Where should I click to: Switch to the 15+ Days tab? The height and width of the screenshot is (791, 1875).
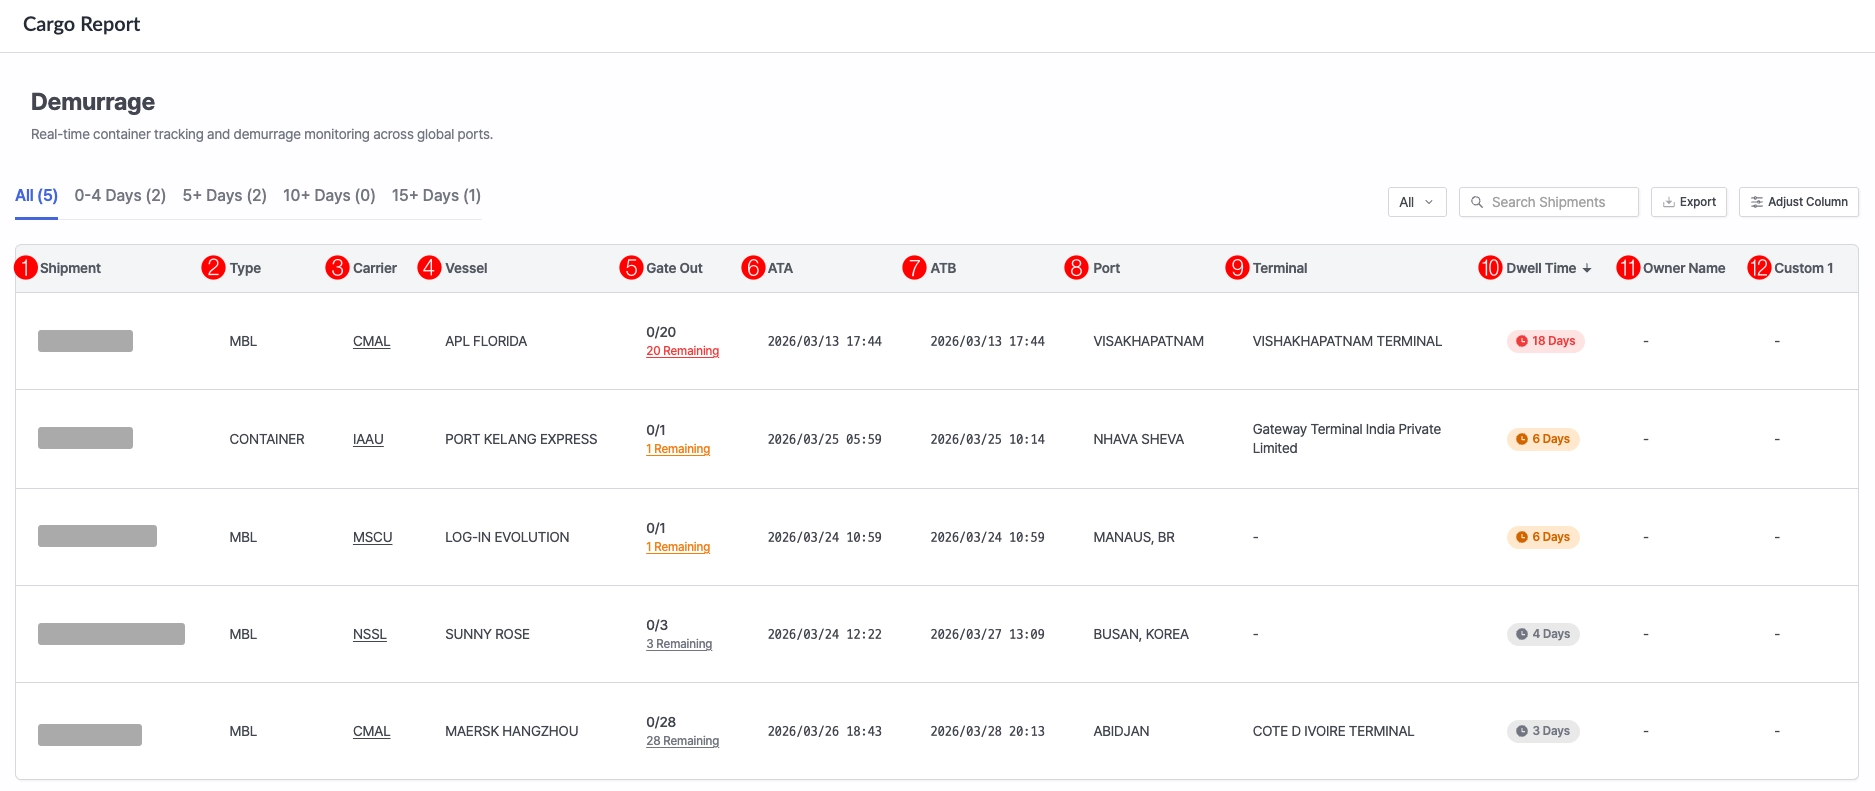[x=436, y=195]
